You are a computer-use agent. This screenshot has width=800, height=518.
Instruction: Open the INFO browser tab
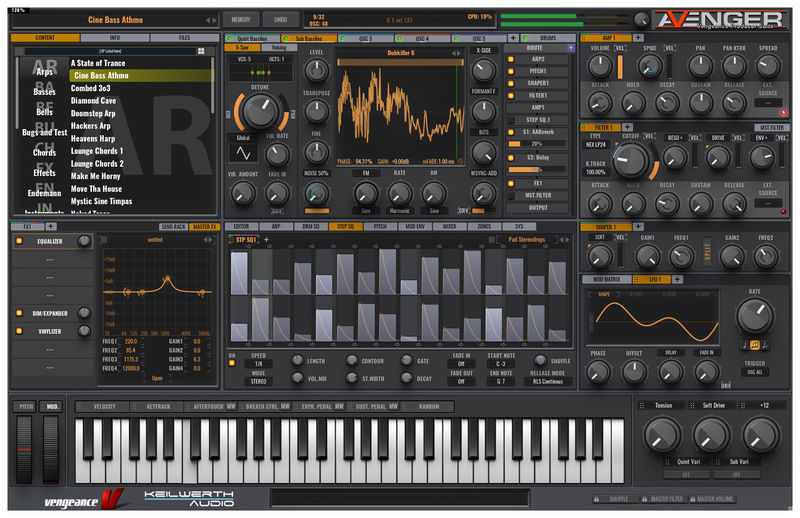115,38
